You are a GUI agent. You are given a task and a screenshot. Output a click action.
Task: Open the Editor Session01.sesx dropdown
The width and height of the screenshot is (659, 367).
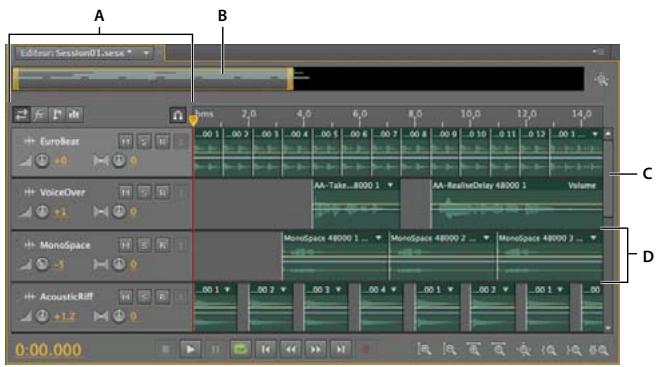click(146, 53)
